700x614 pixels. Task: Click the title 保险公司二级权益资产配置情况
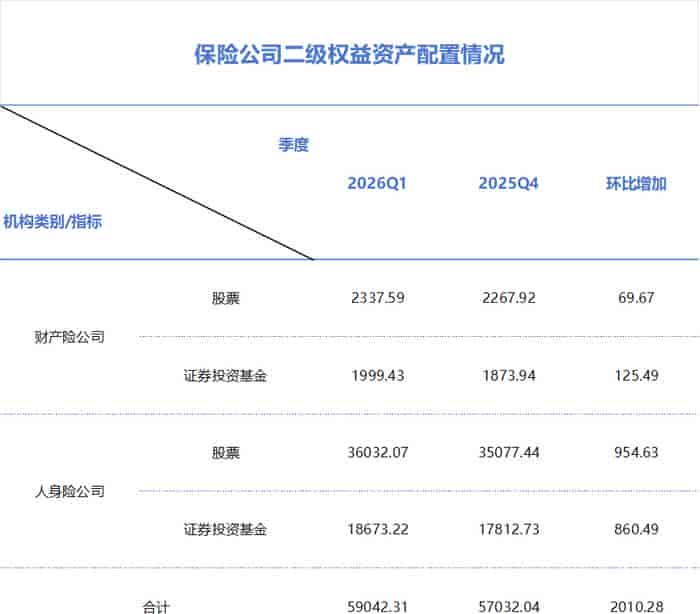click(349, 54)
